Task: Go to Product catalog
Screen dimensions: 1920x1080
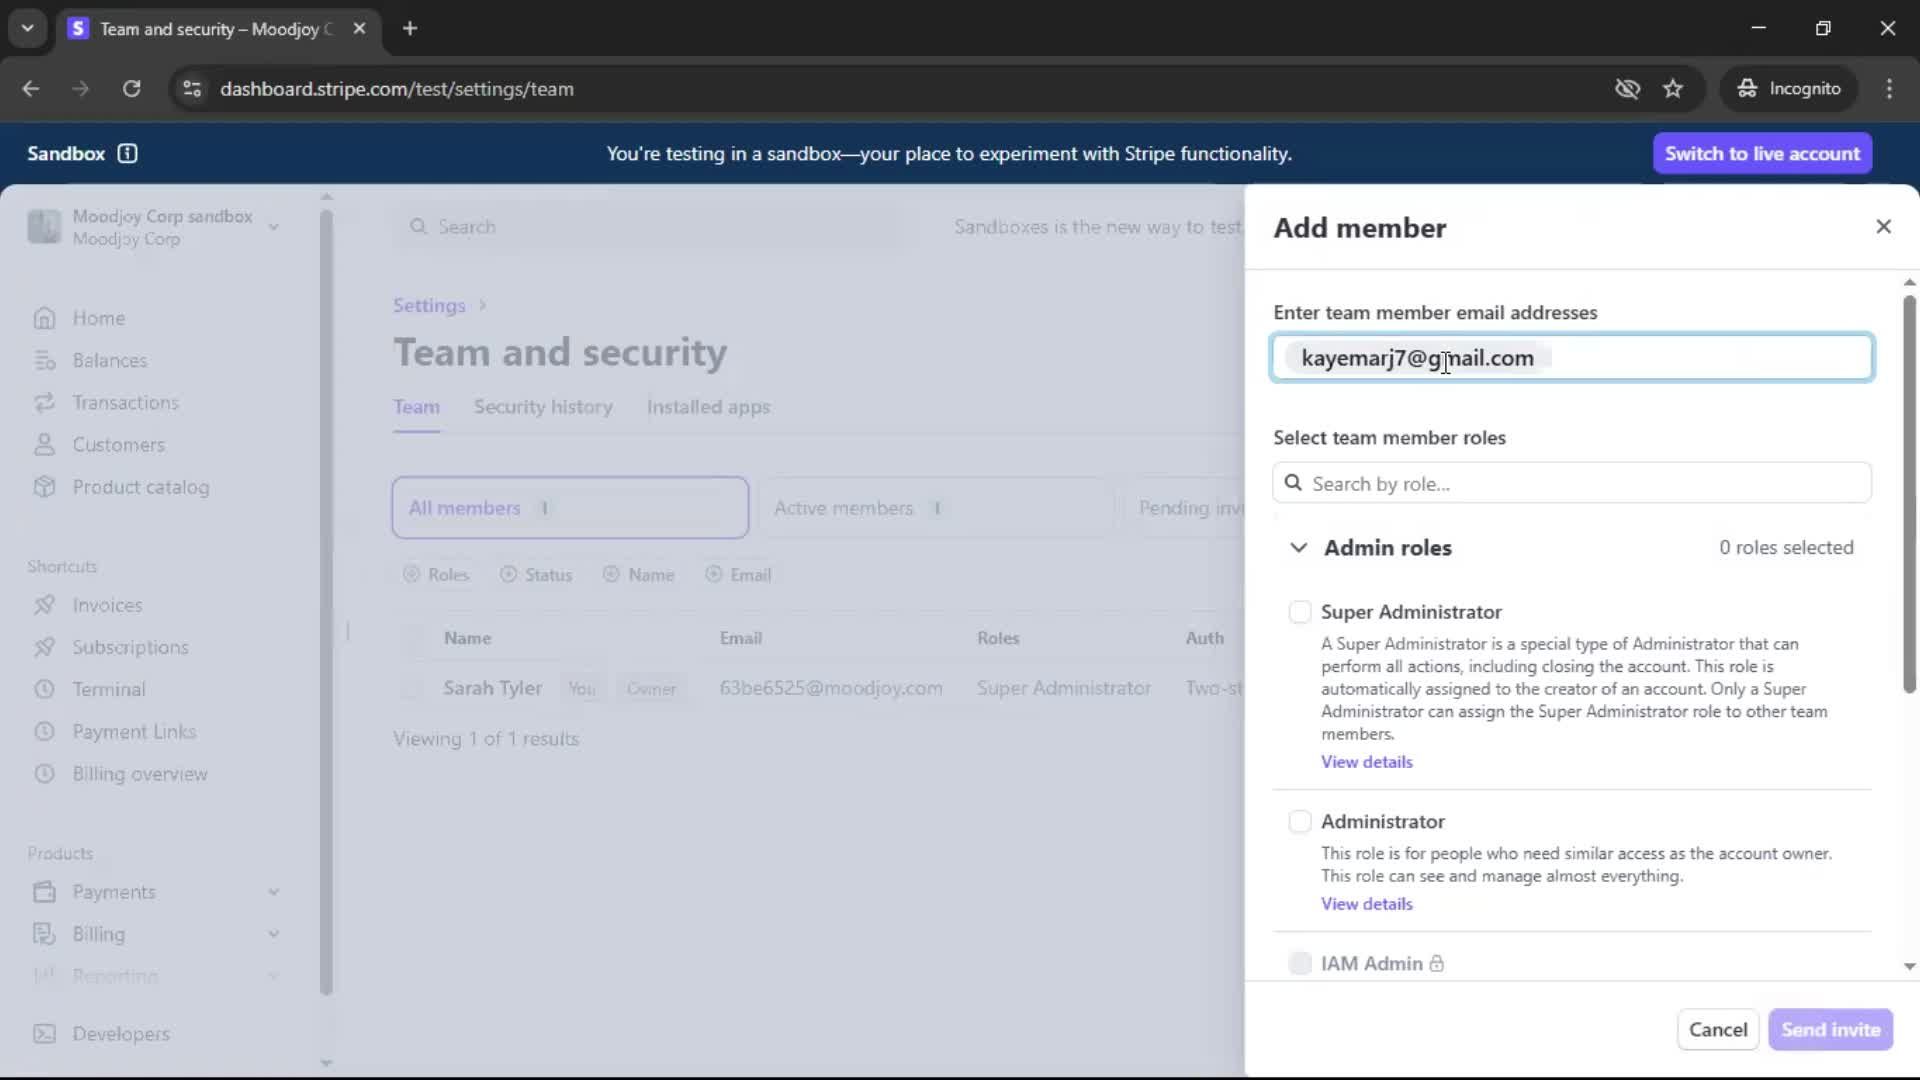Action: tap(140, 487)
